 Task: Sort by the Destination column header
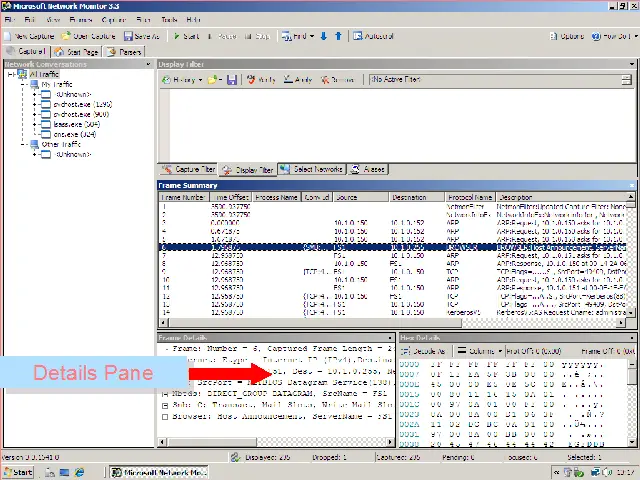(x=417, y=197)
